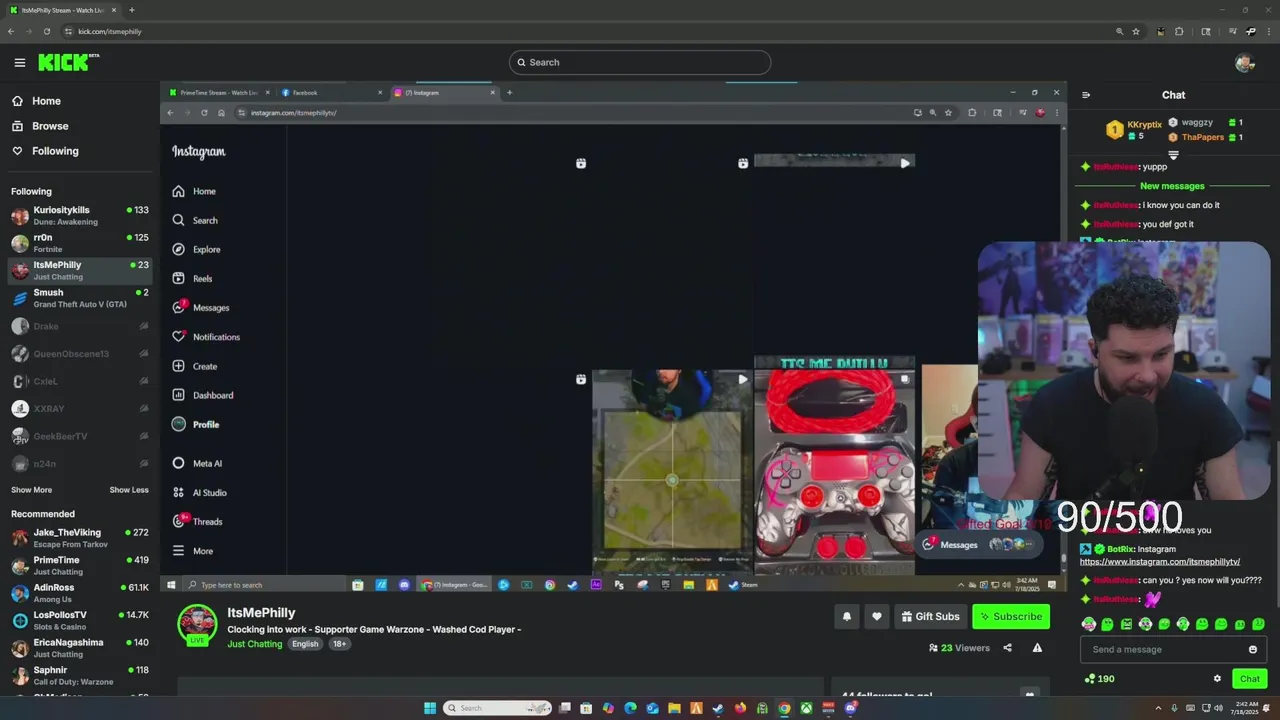Open rr0n channel in Following
Image resolution: width=1280 pixels, height=720 pixels.
coord(80,243)
